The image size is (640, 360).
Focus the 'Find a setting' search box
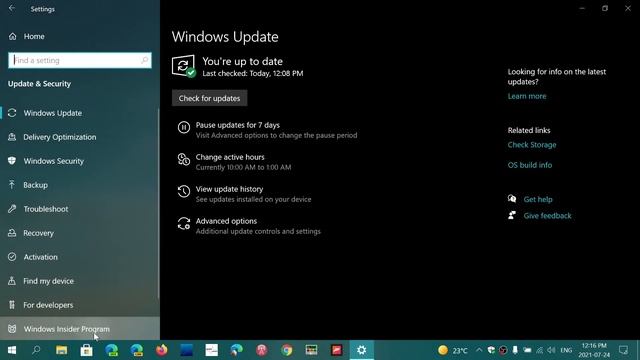tap(80, 60)
